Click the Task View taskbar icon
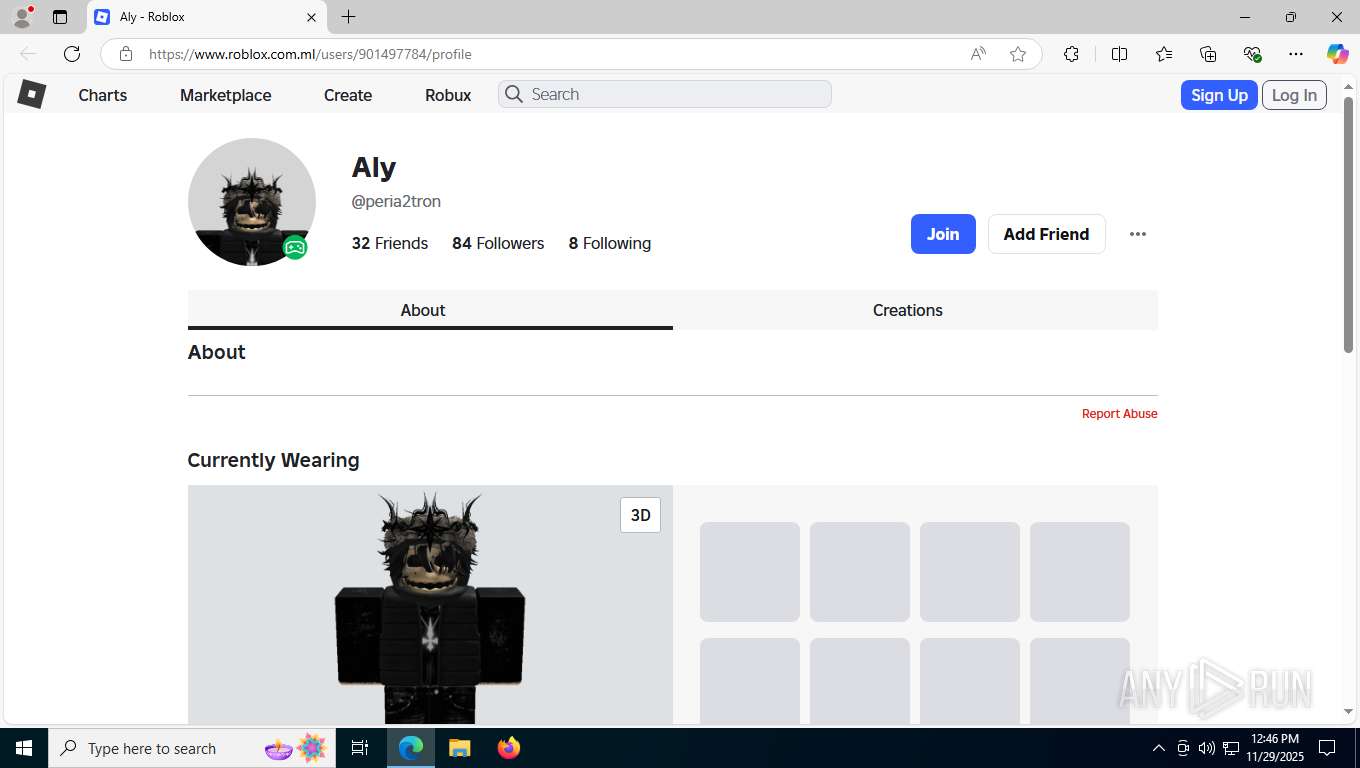 [x=360, y=748]
